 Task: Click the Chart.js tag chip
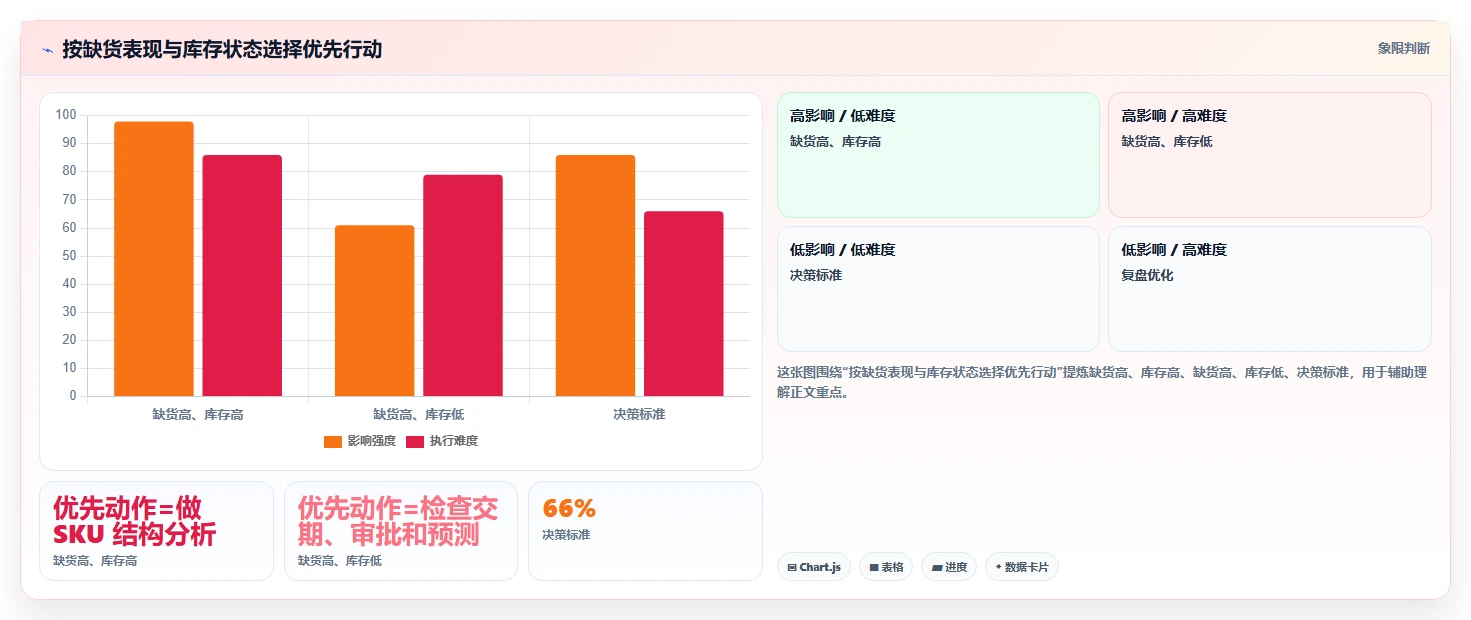[814, 567]
